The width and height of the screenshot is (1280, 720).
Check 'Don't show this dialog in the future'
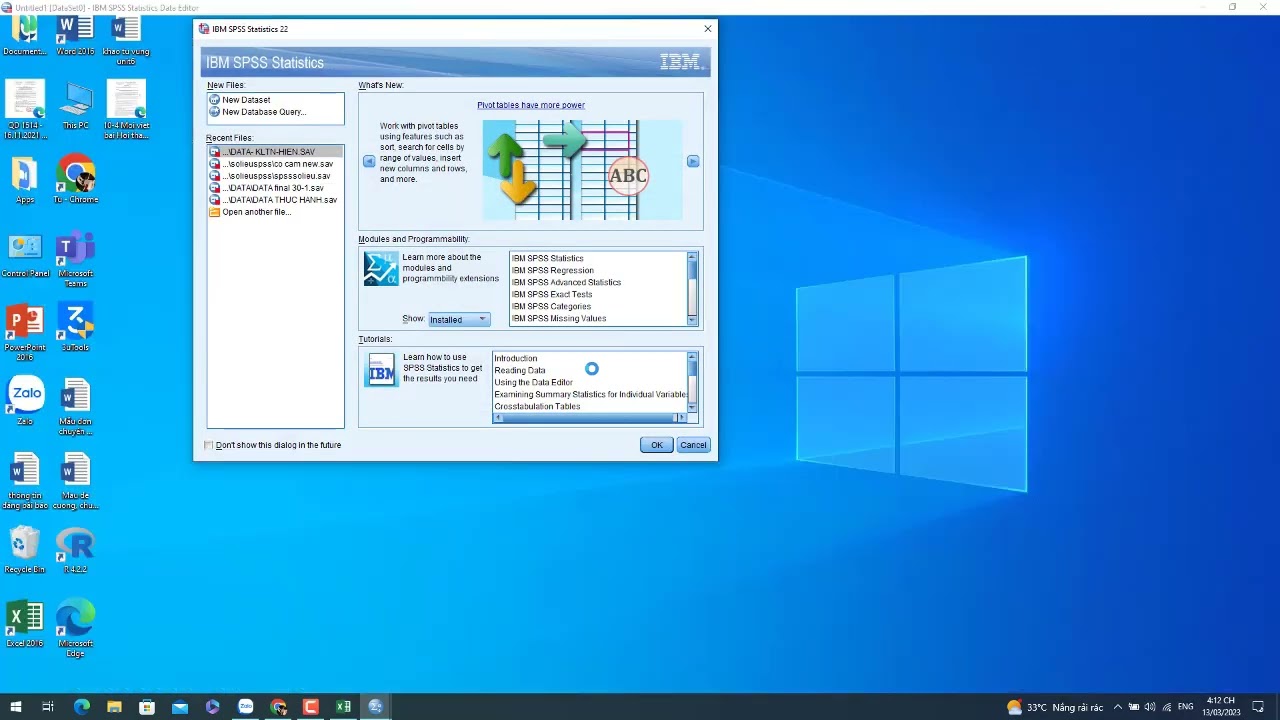[209, 445]
